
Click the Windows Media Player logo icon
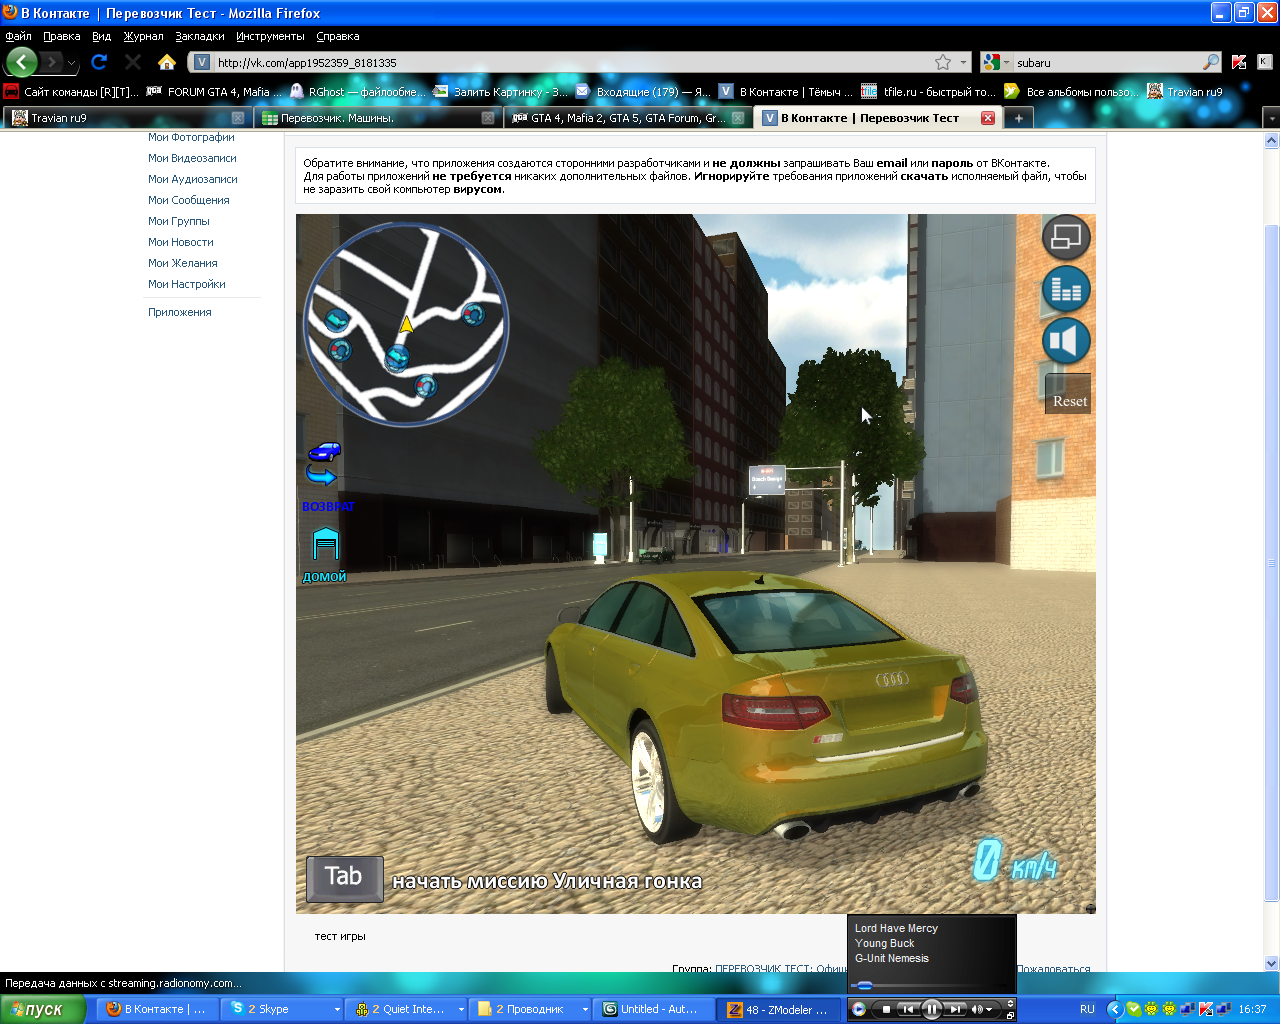859,1009
